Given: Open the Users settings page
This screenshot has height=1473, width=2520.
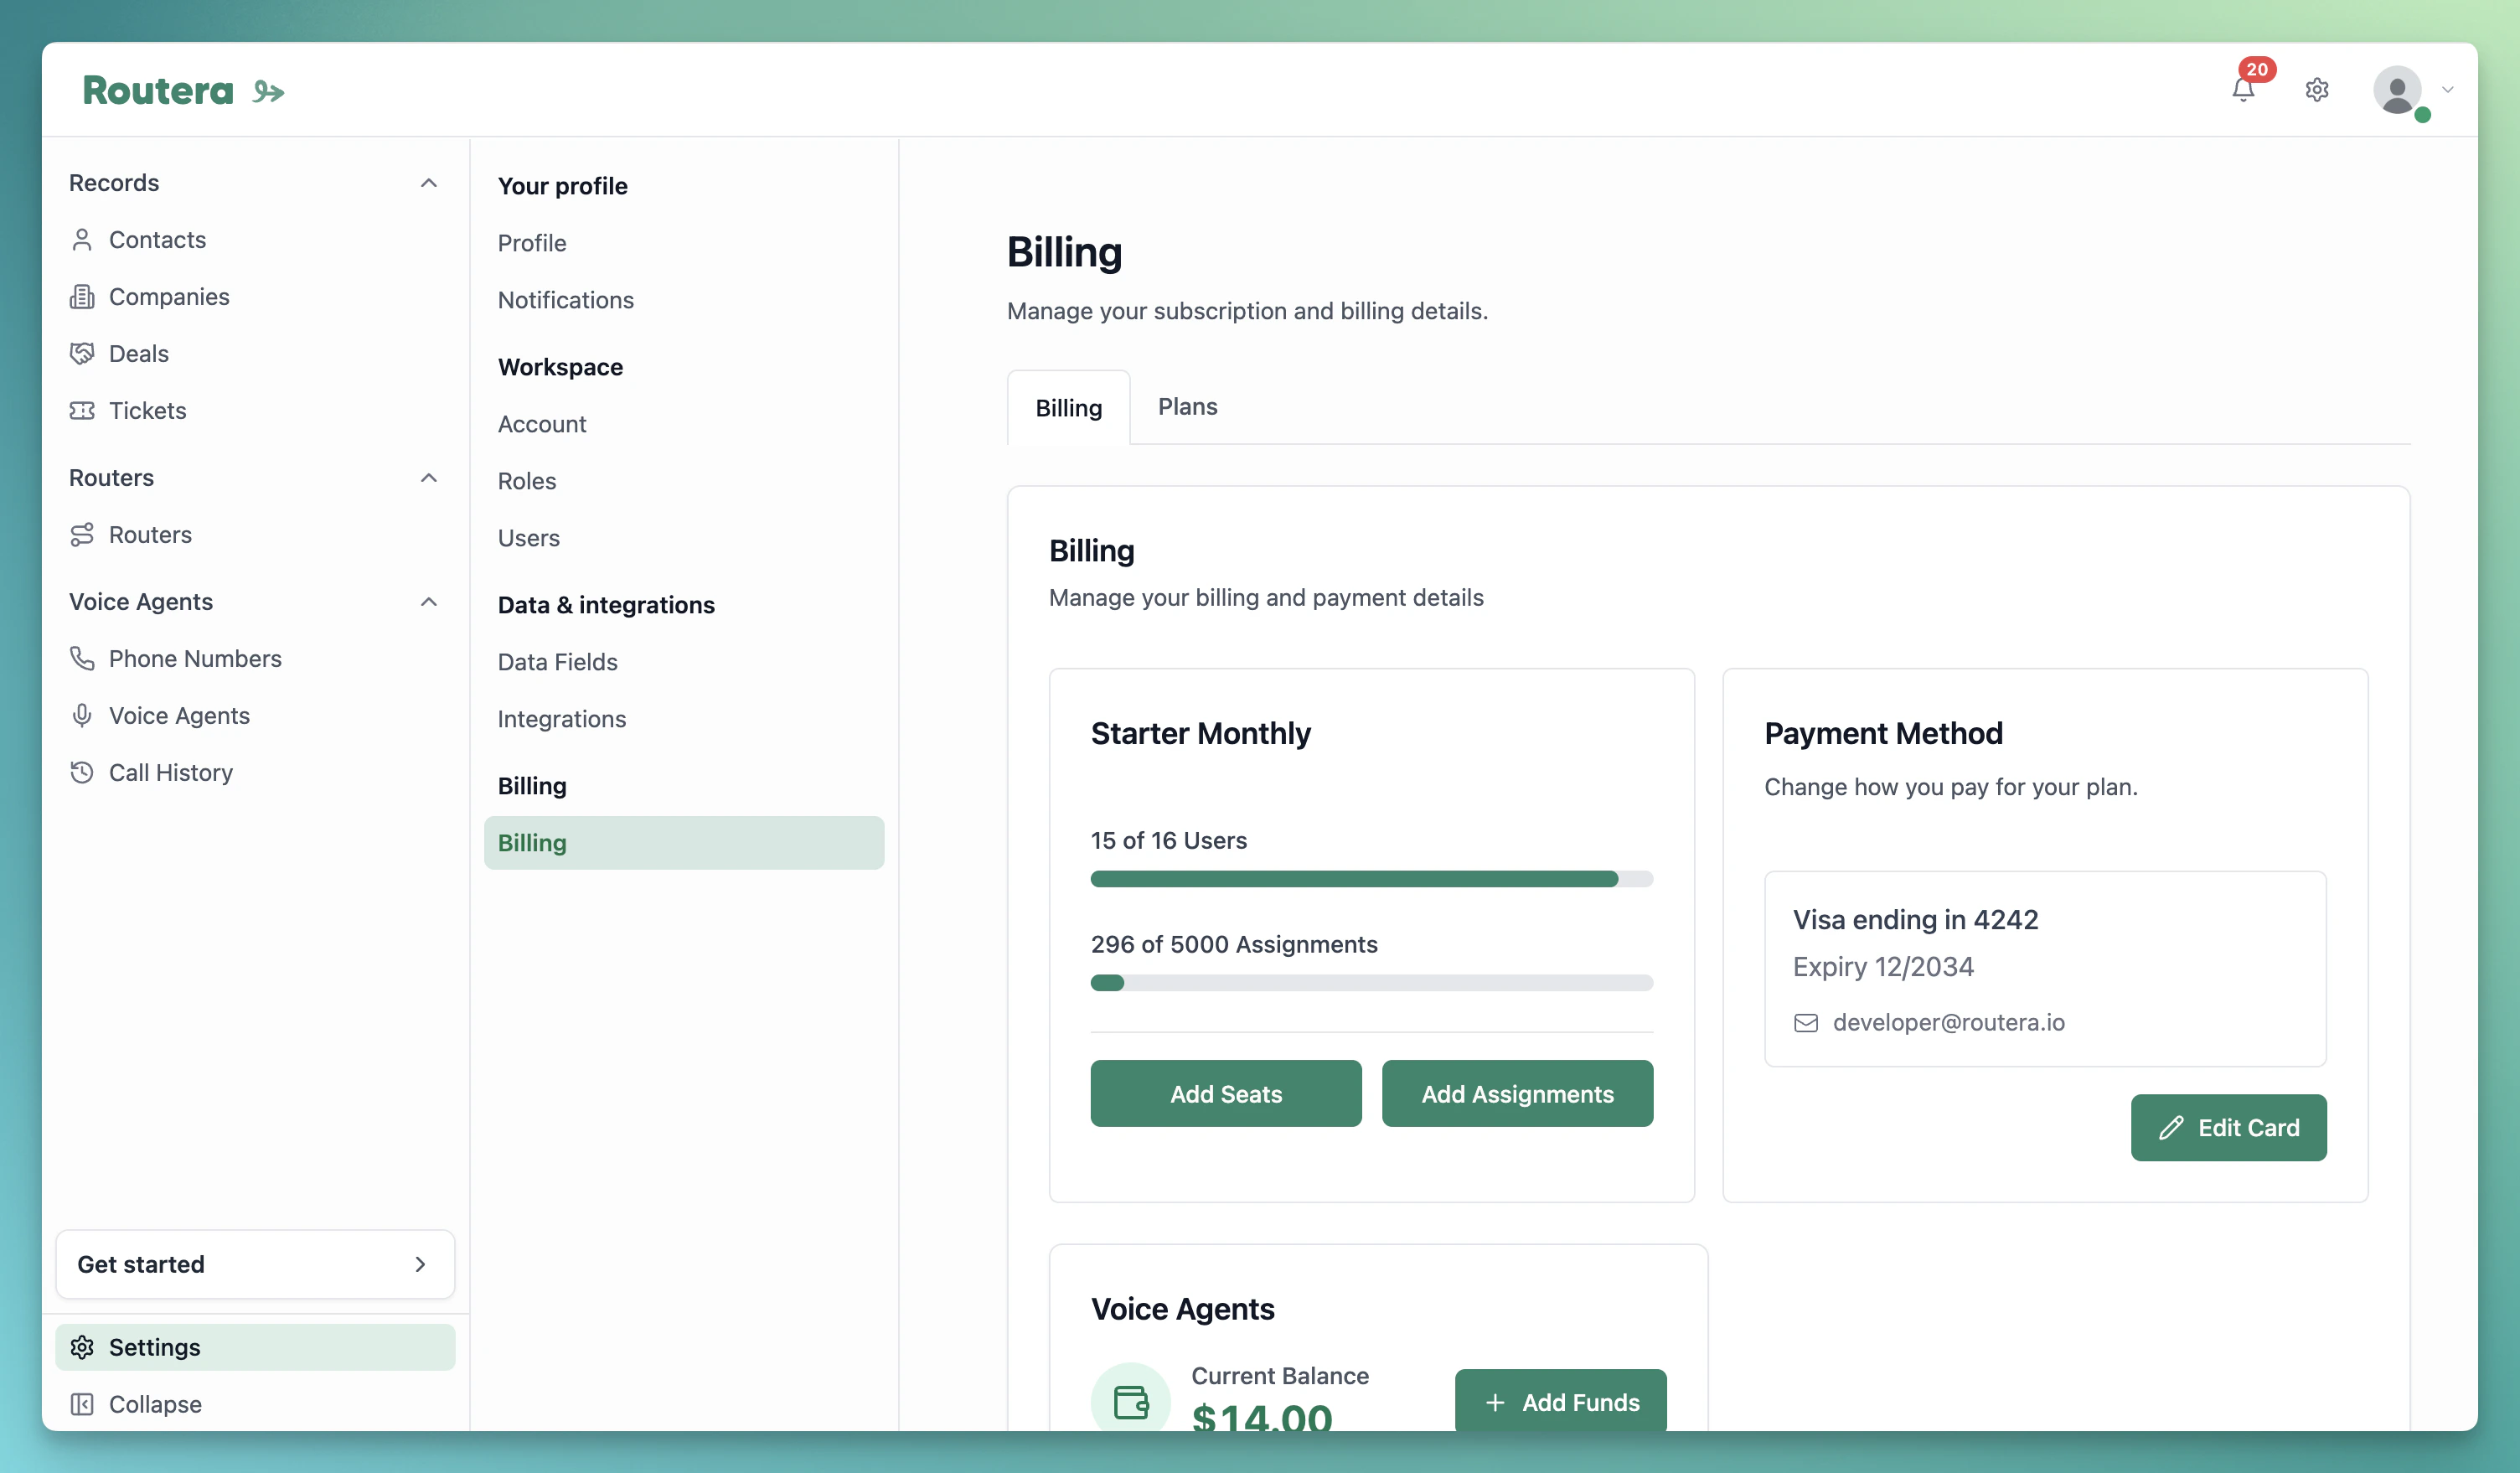Looking at the screenshot, I should click(x=529, y=538).
